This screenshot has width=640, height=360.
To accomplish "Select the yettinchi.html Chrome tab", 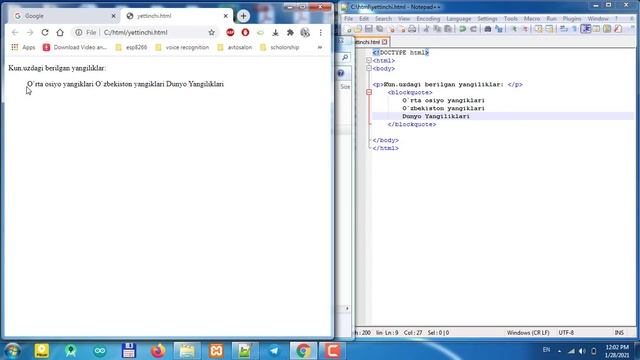I will click(178, 16).
